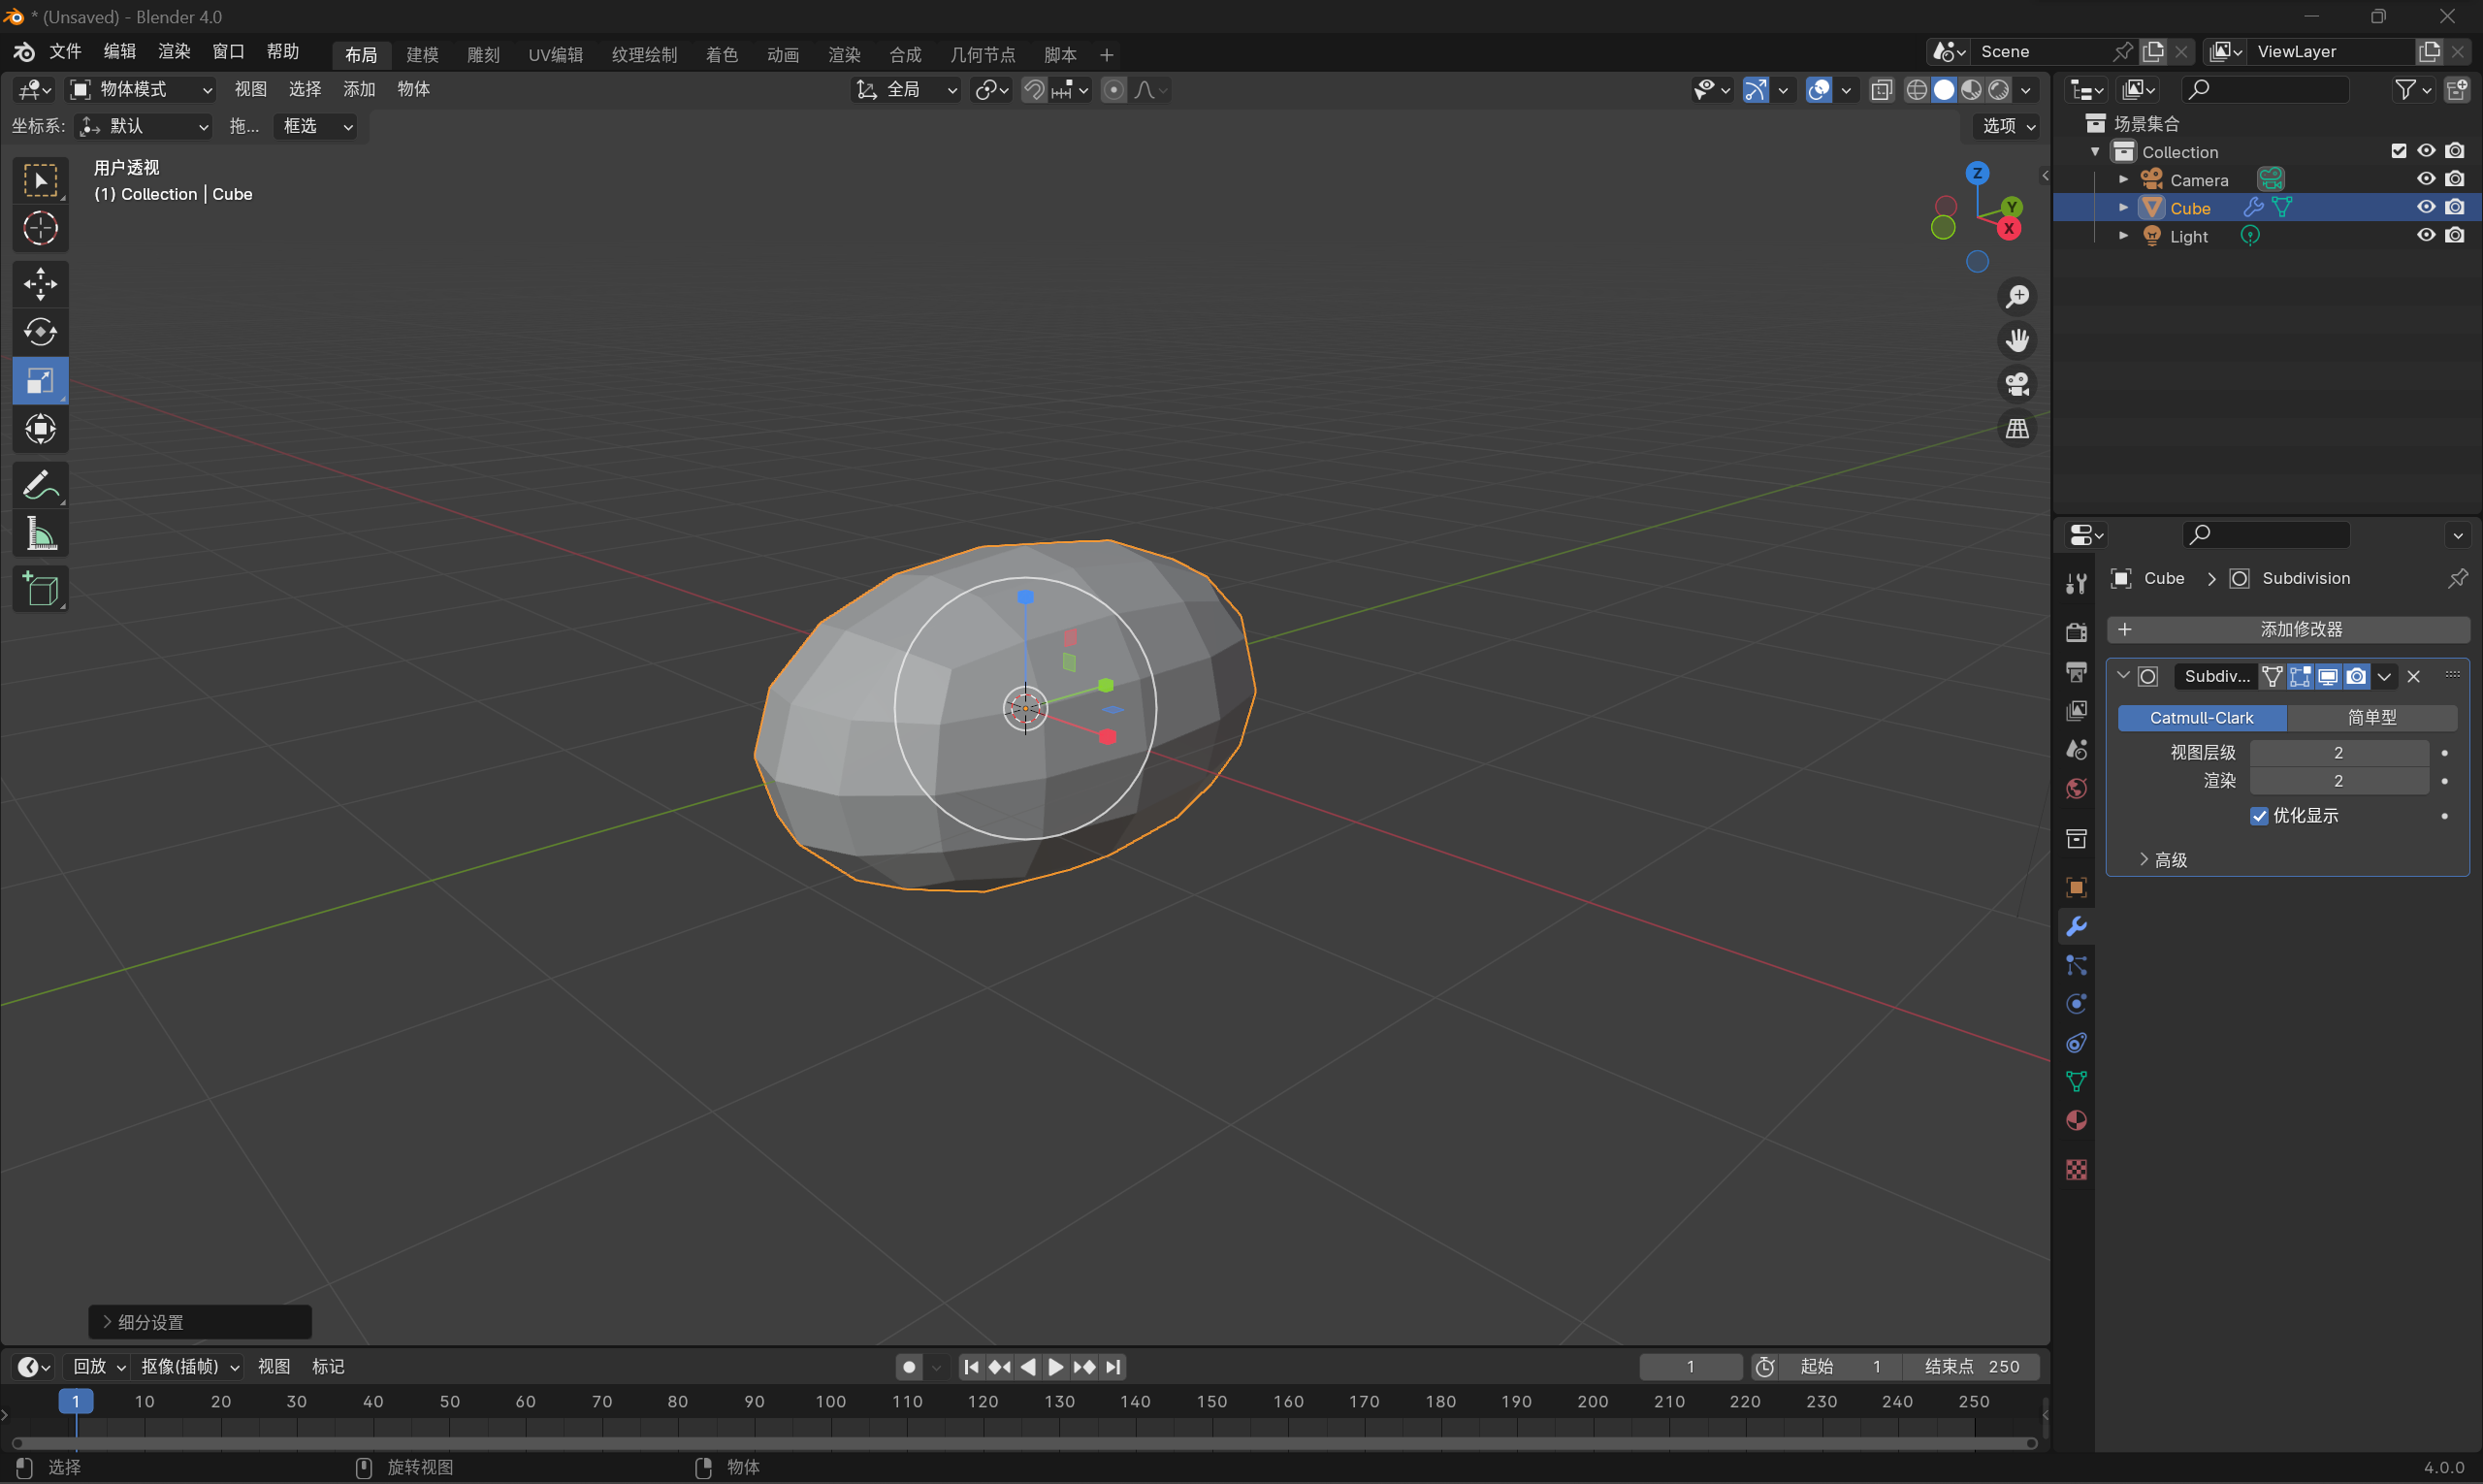The image size is (2483, 1484).
Task: Open the Material properties tab
Action: 2076,1121
